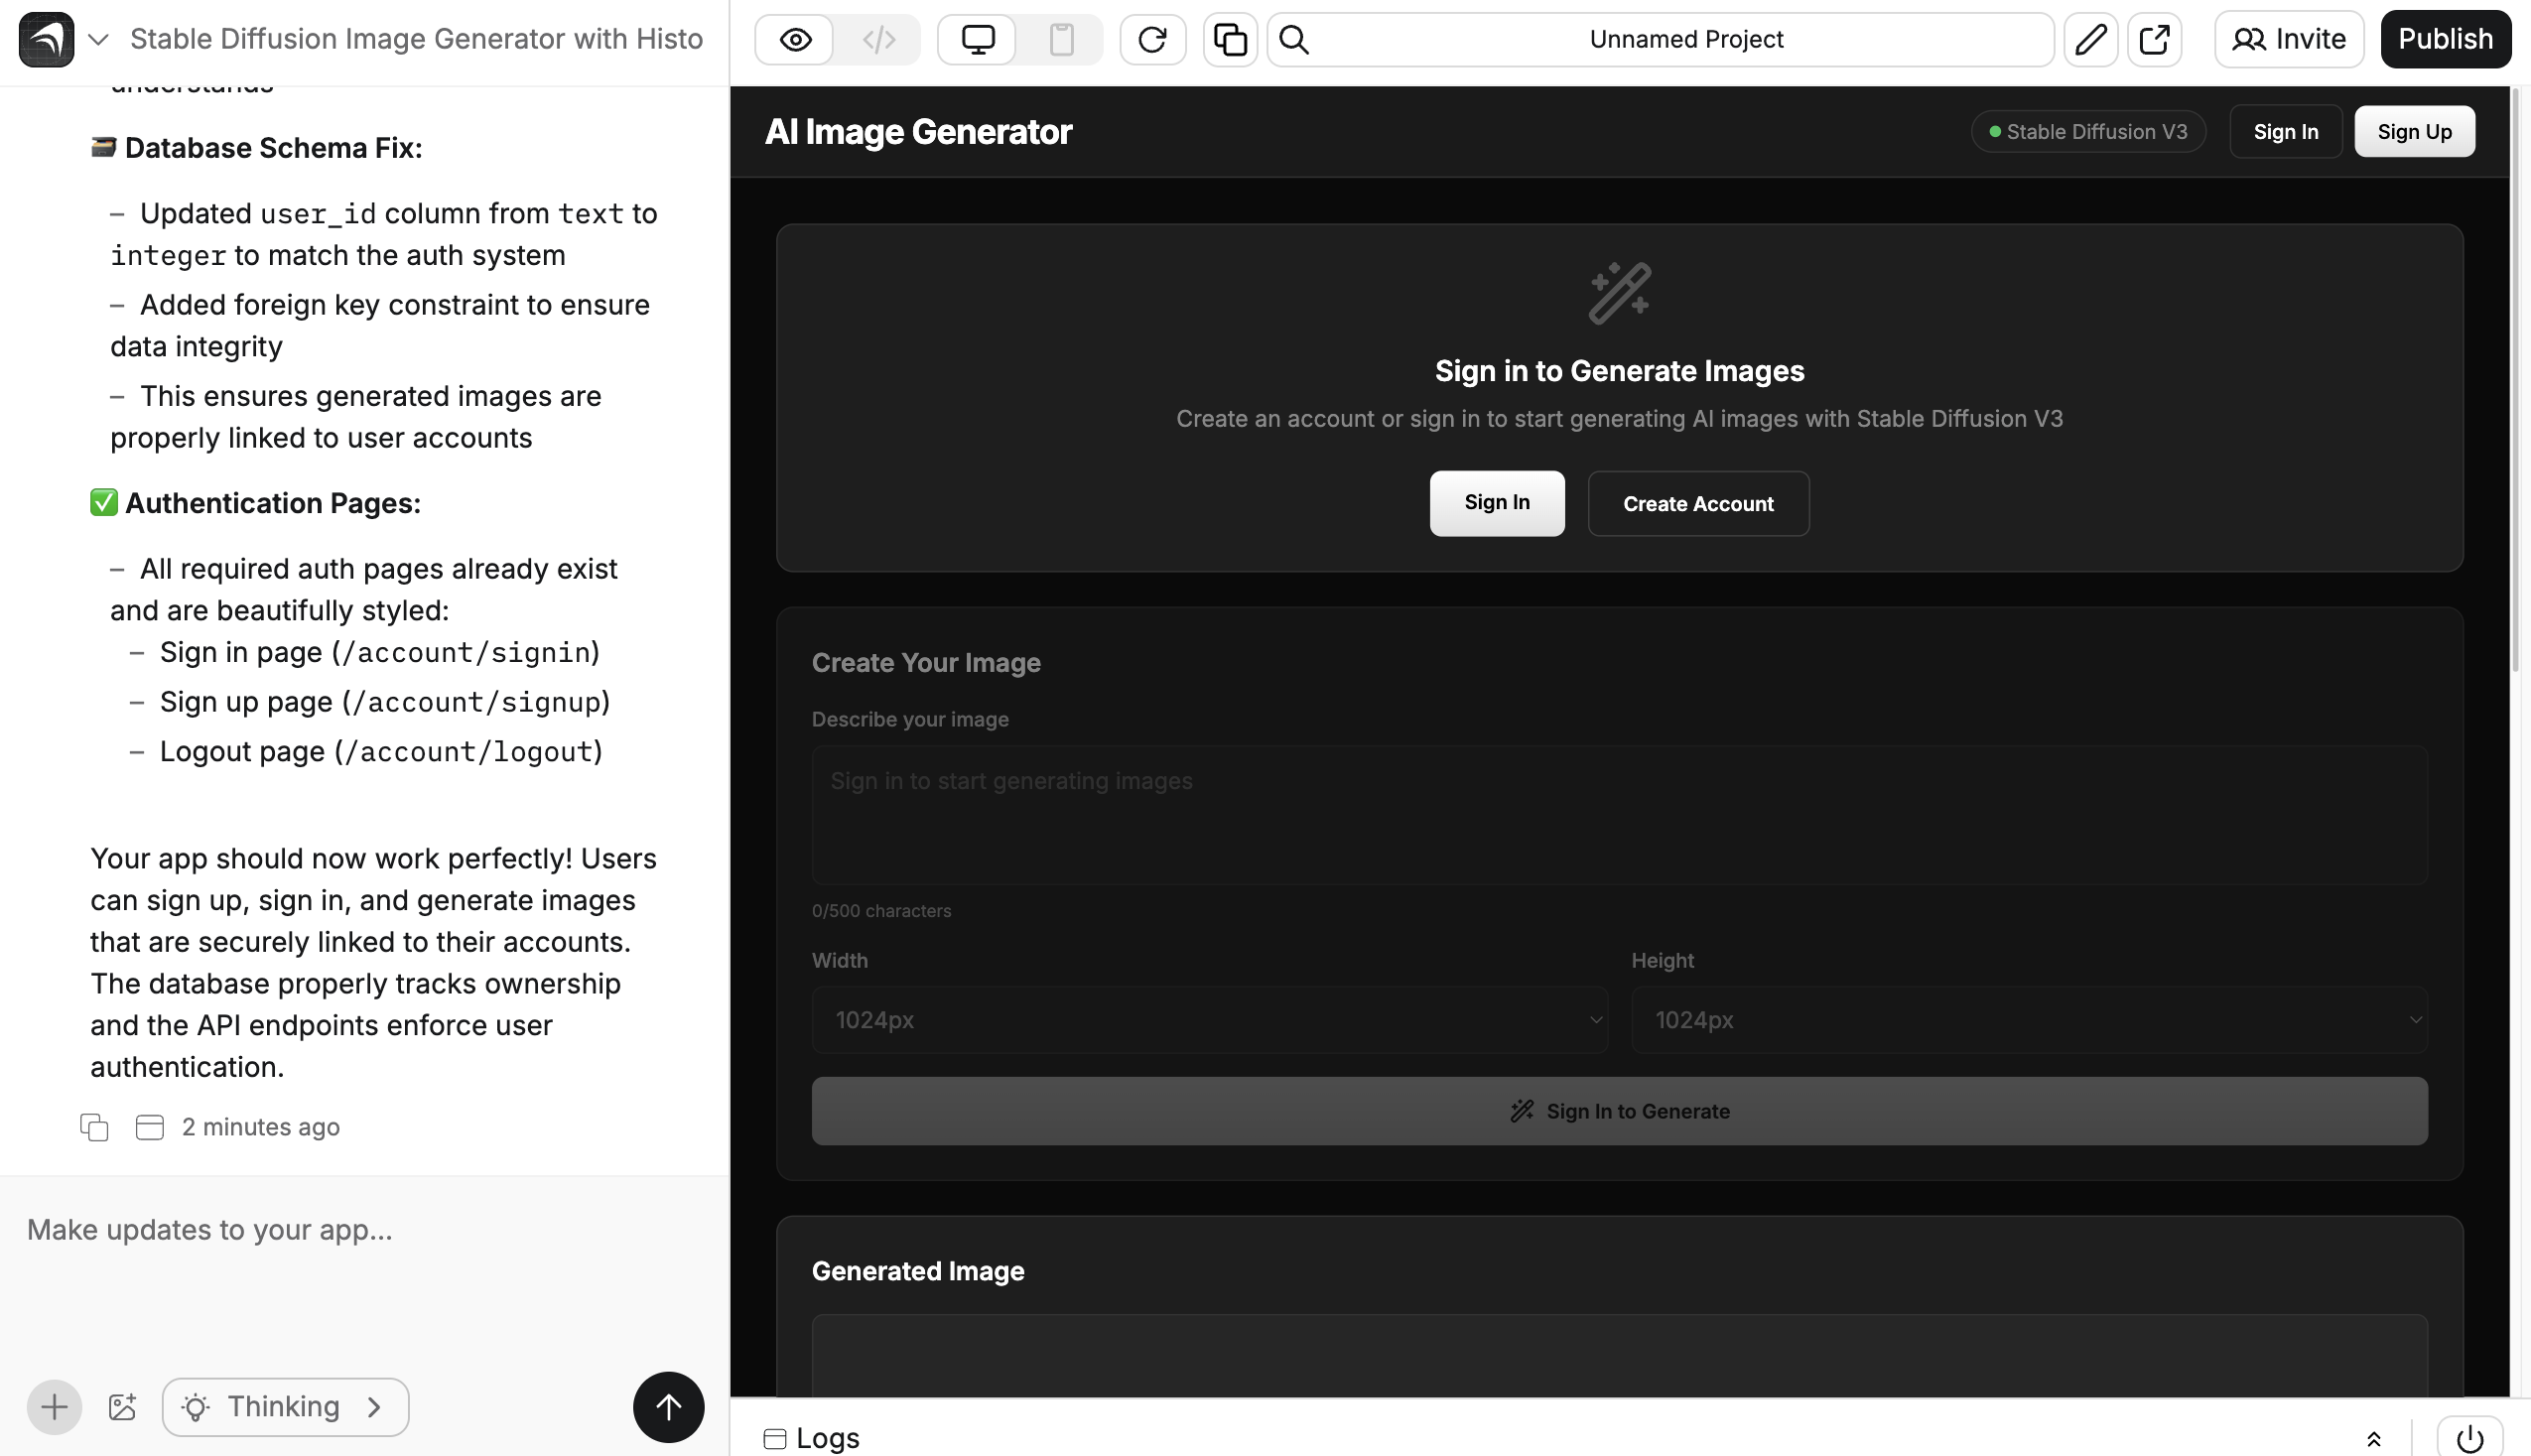Expand the Thinking mode selector
2531x1456 pixels.
[284, 1406]
